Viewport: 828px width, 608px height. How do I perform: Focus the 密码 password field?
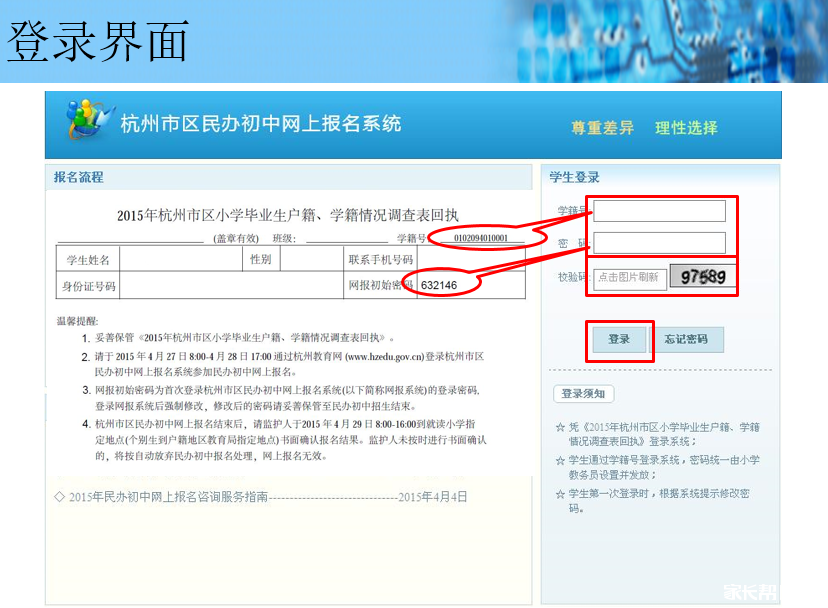point(659,243)
